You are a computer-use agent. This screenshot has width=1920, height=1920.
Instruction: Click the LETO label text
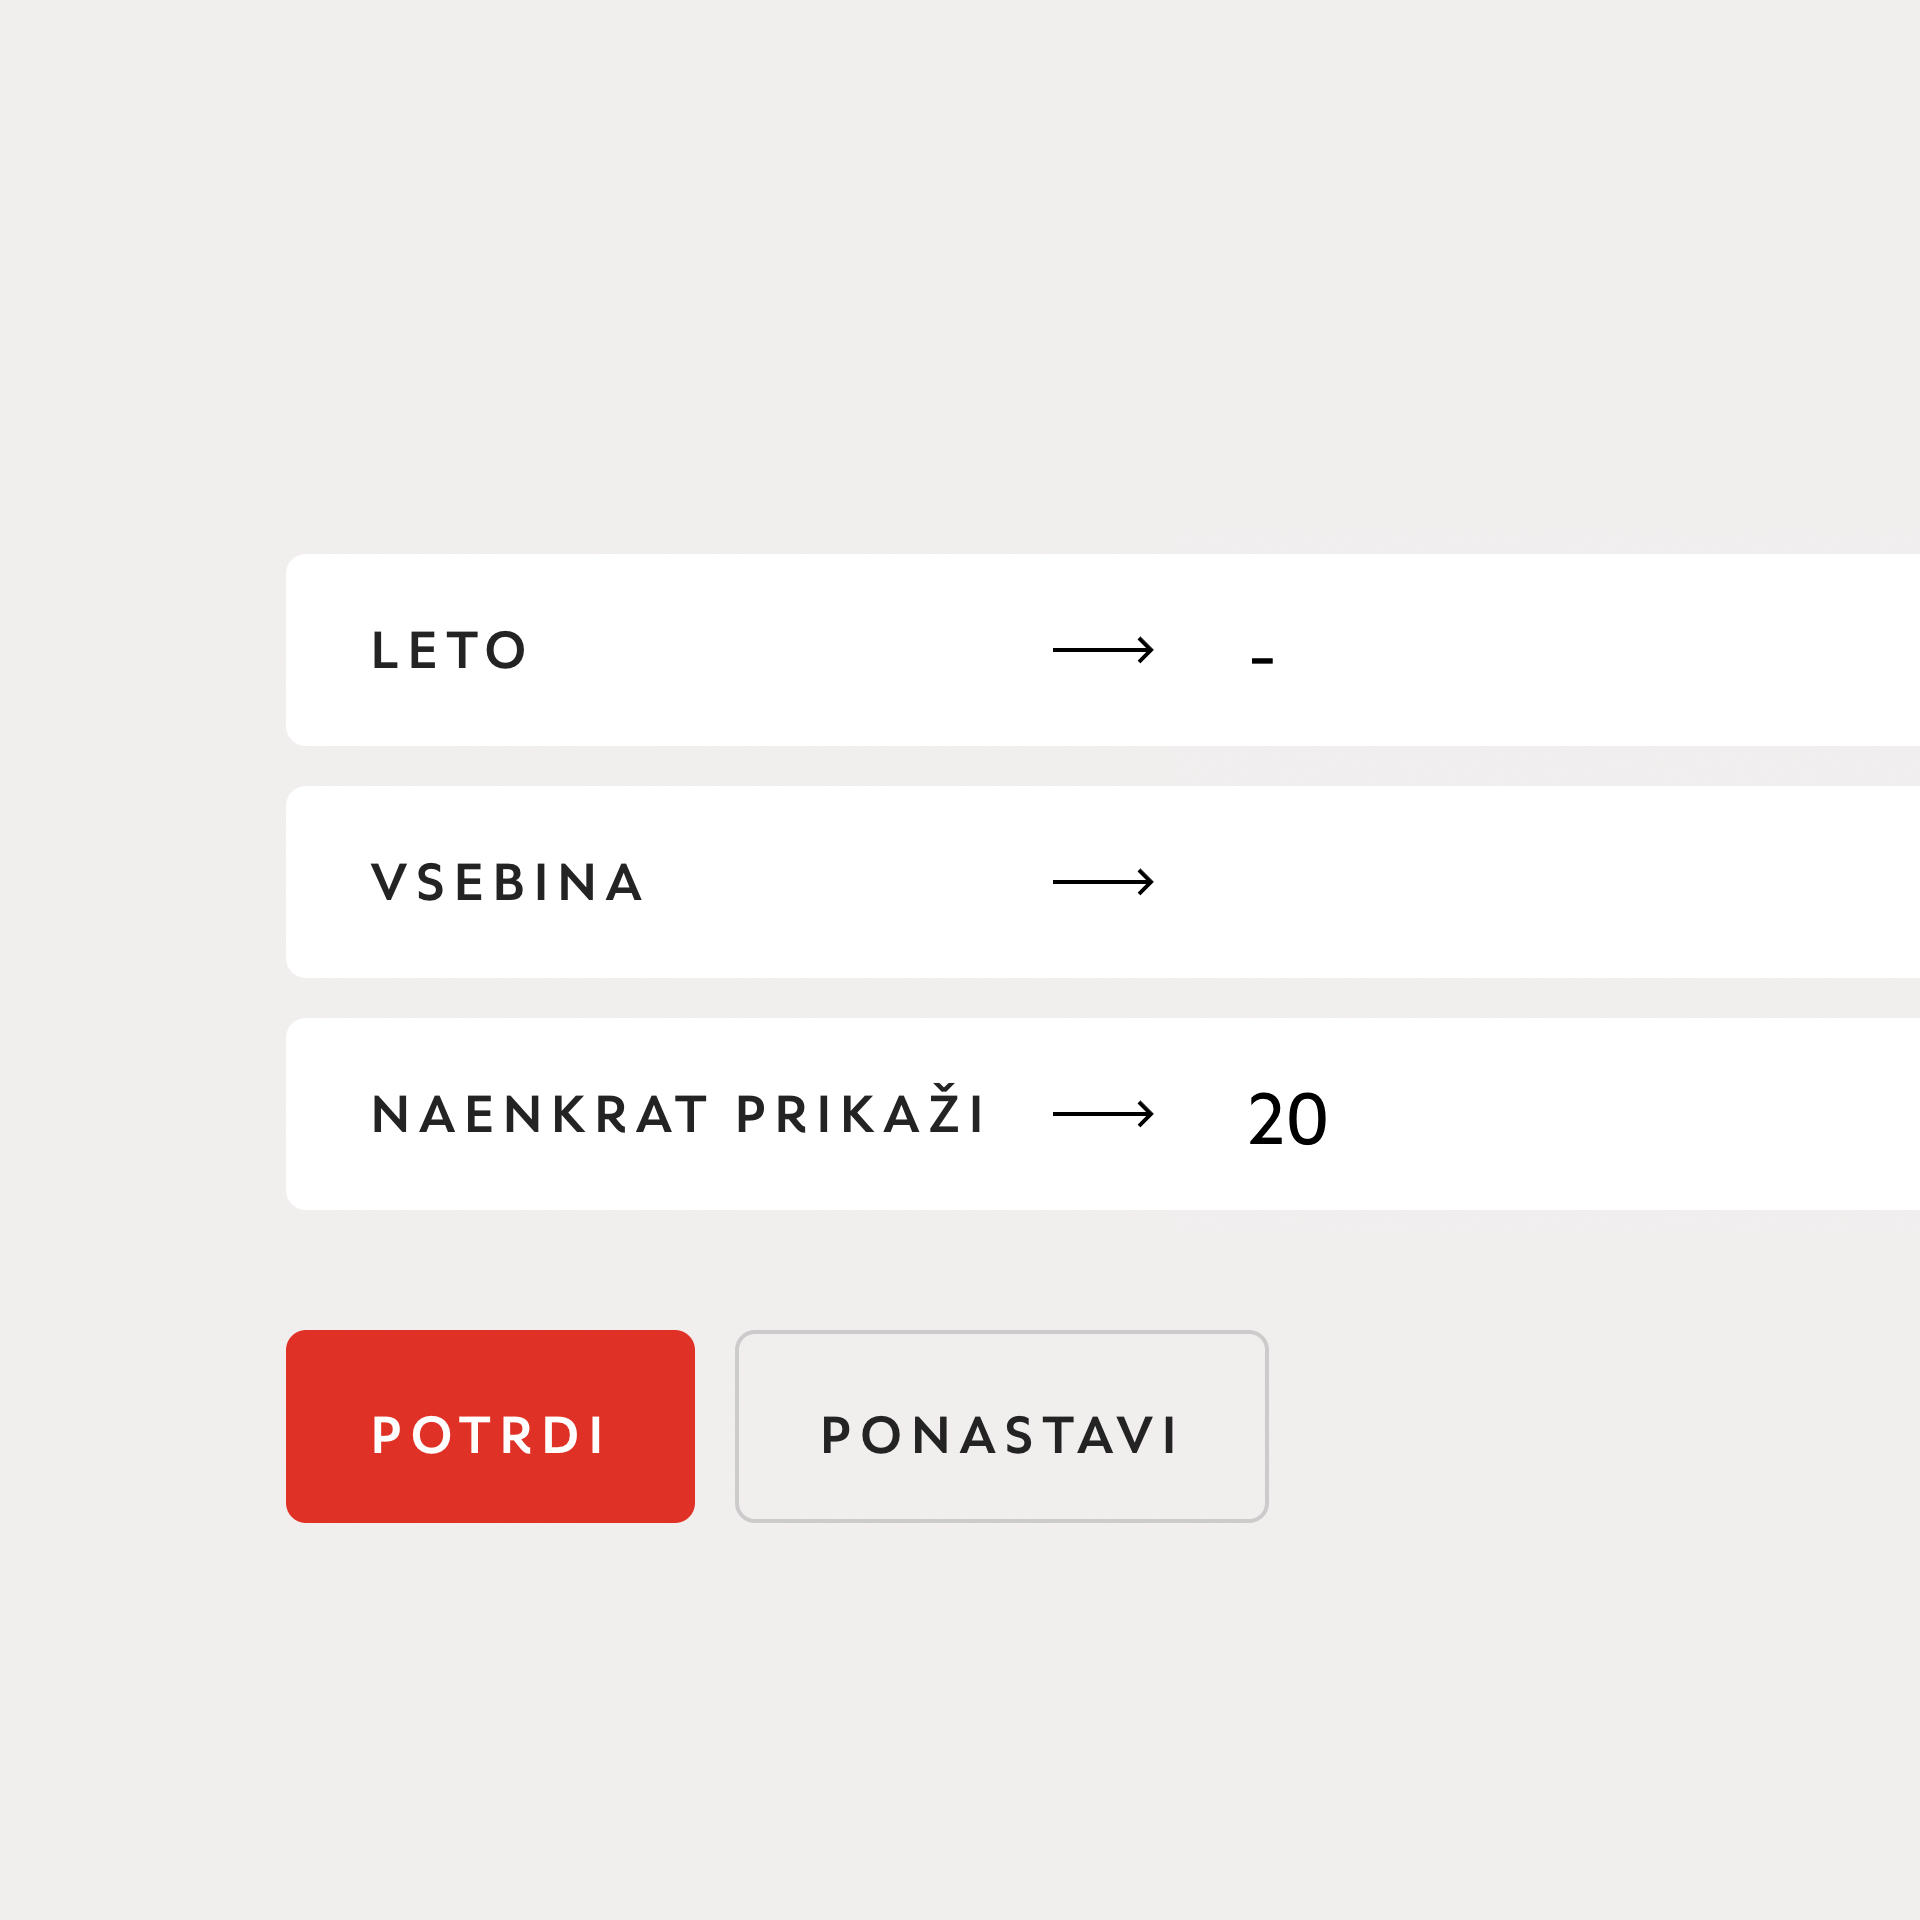[449, 651]
